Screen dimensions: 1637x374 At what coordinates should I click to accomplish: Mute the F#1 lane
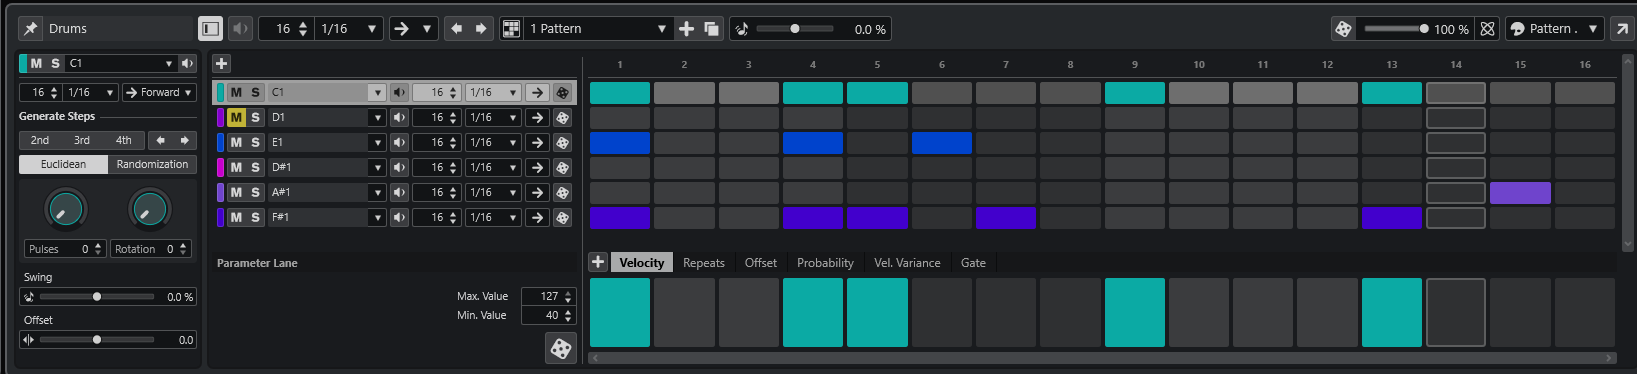[236, 217]
